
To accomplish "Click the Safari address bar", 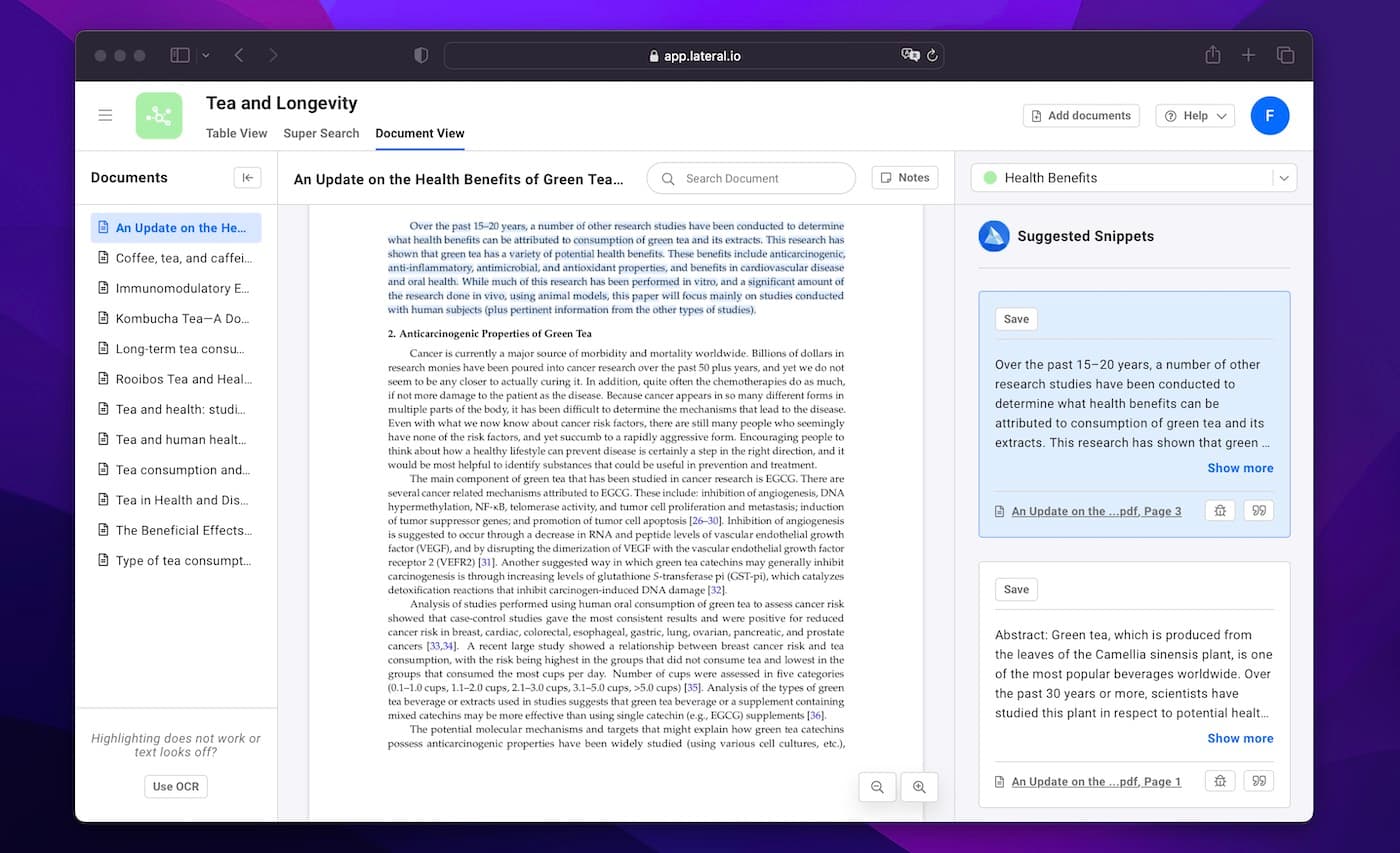I will click(694, 56).
